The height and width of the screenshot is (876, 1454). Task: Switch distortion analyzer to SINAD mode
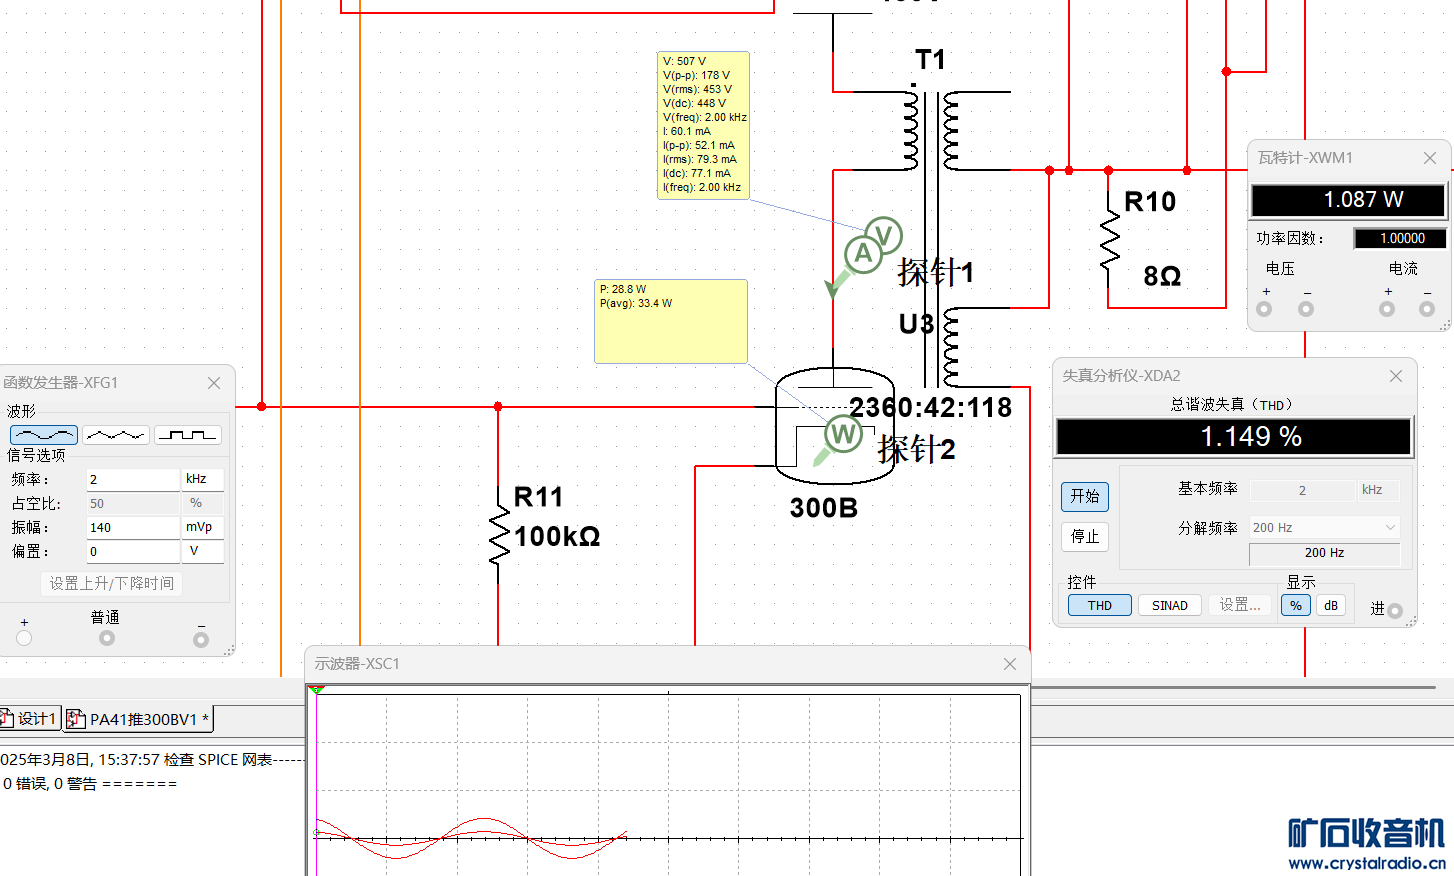click(x=1169, y=605)
